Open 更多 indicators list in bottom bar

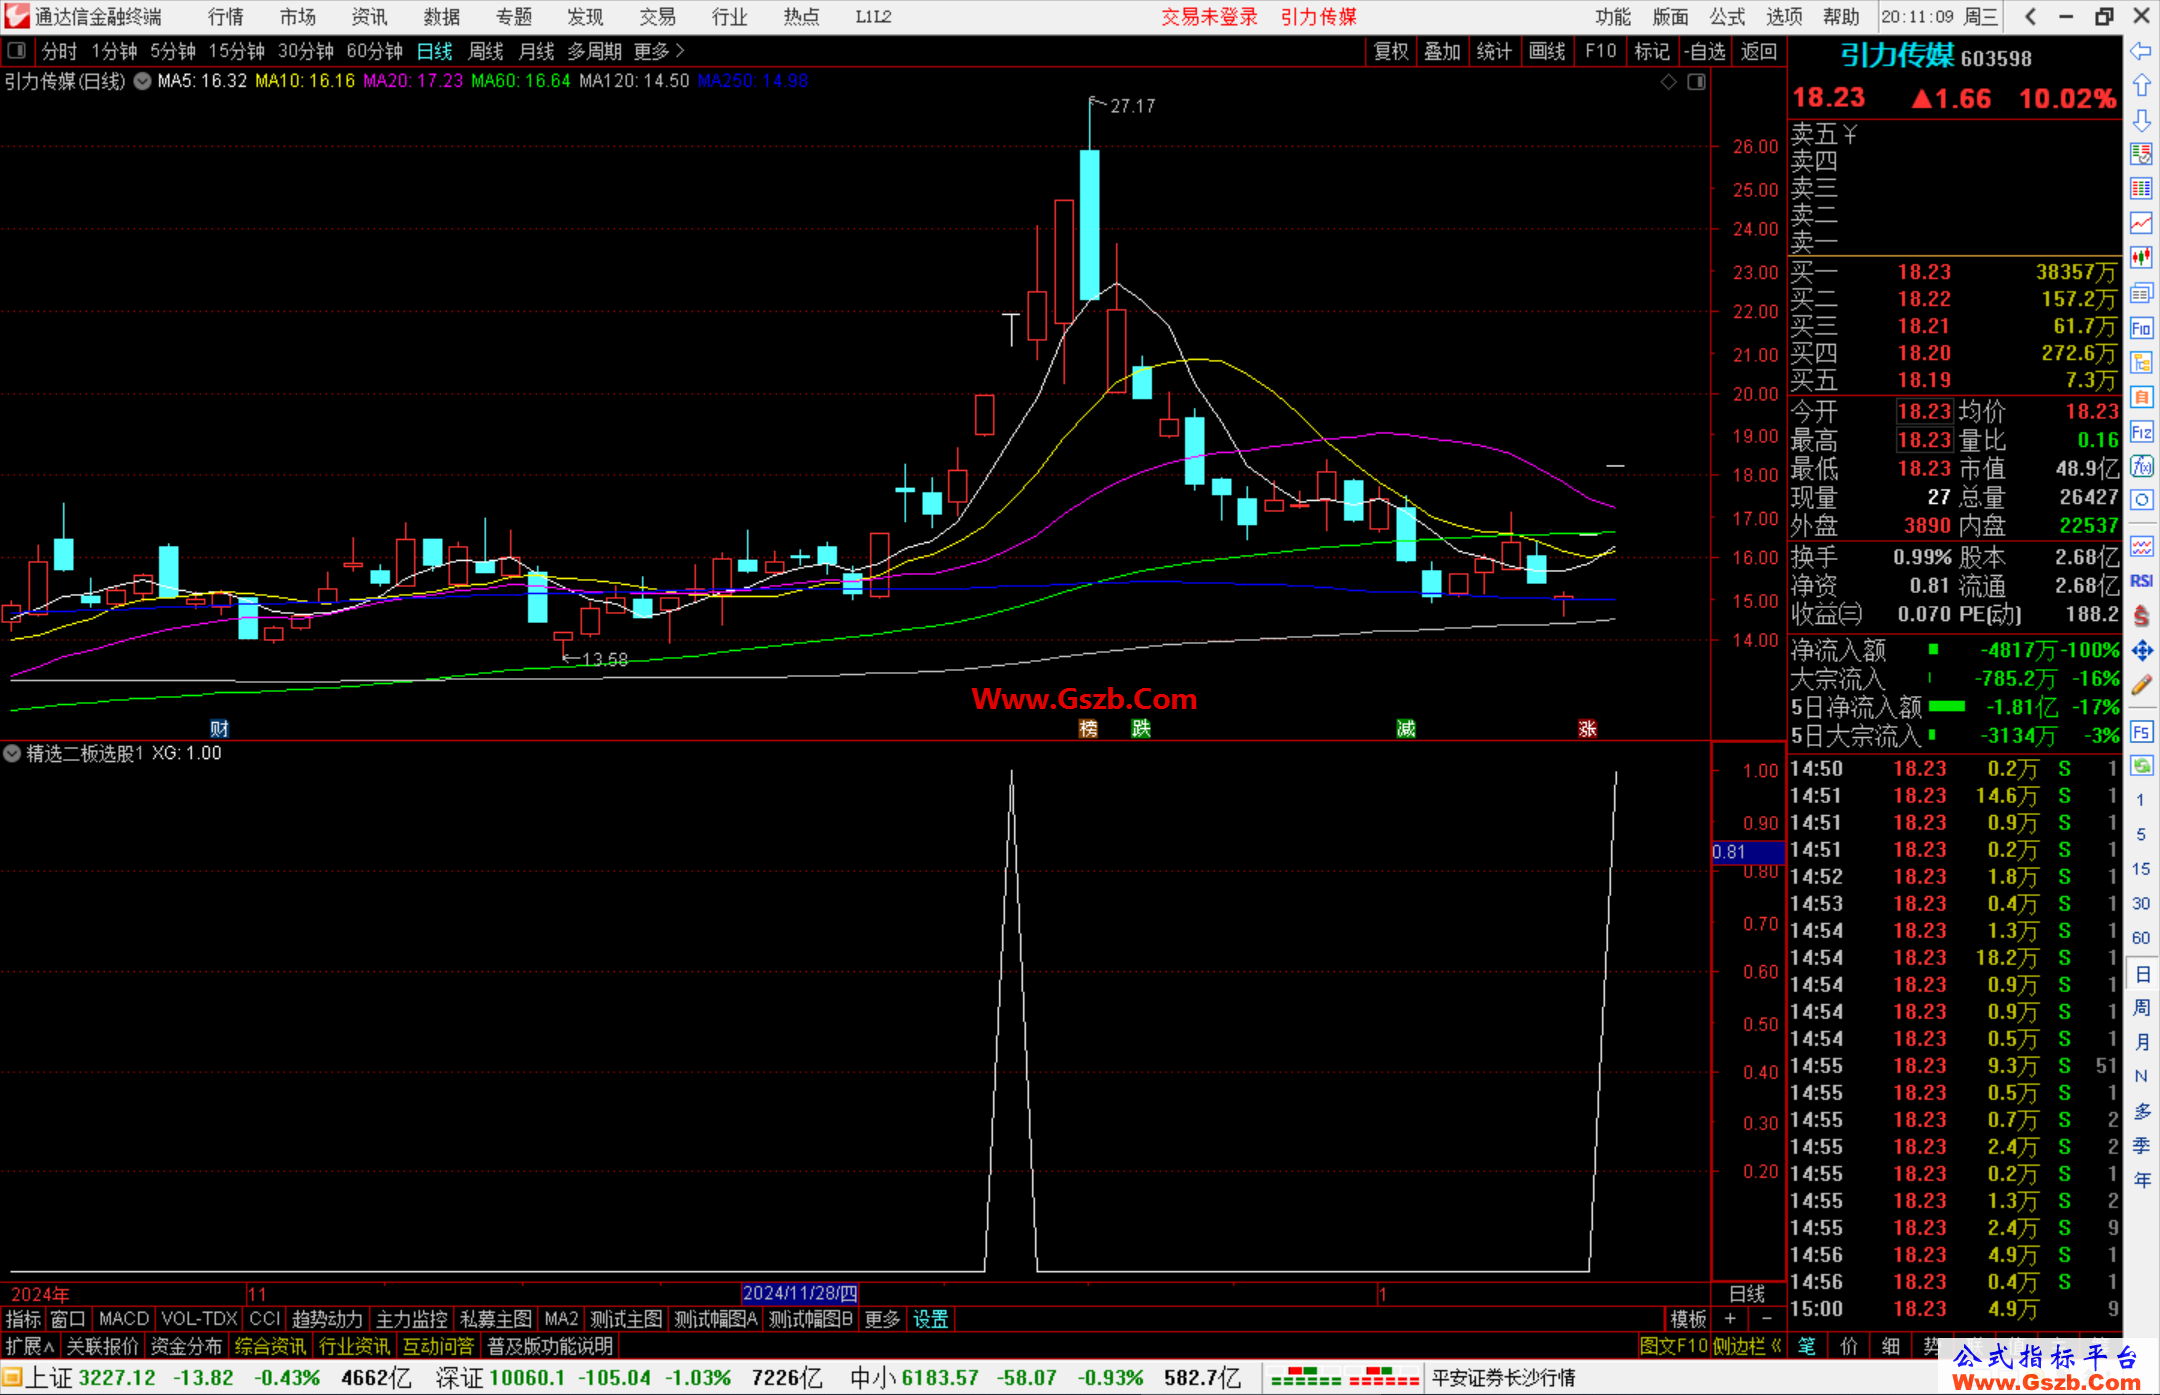(x=882, y=1319)
